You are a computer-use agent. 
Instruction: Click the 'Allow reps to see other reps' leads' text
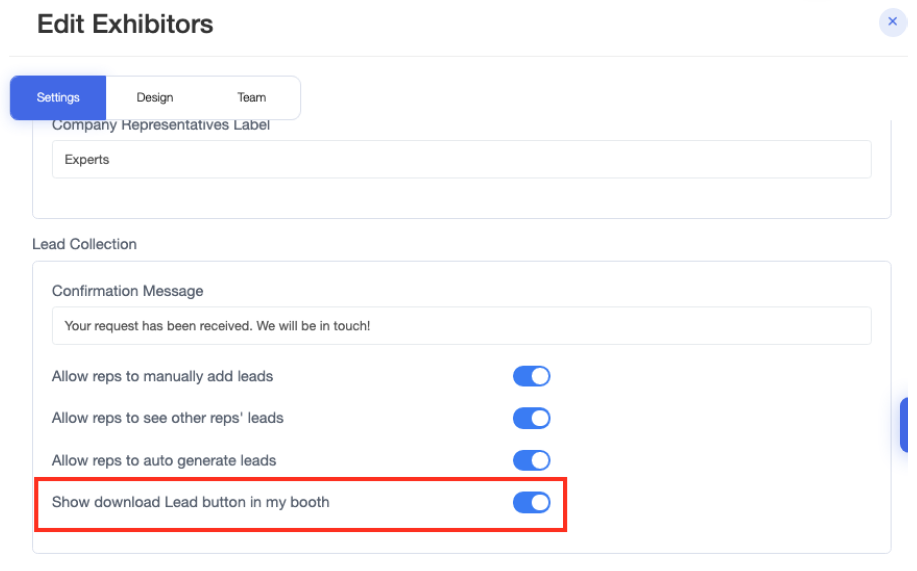pos(167,418)
